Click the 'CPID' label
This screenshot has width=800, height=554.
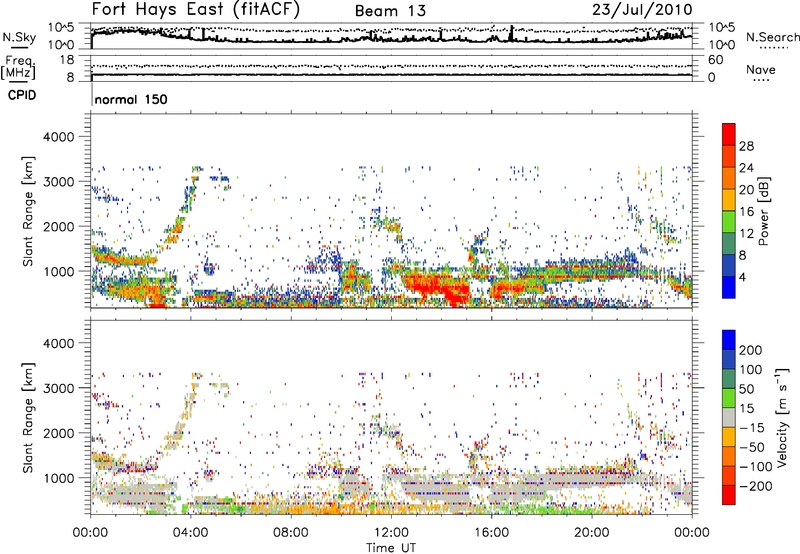[22, 95]
